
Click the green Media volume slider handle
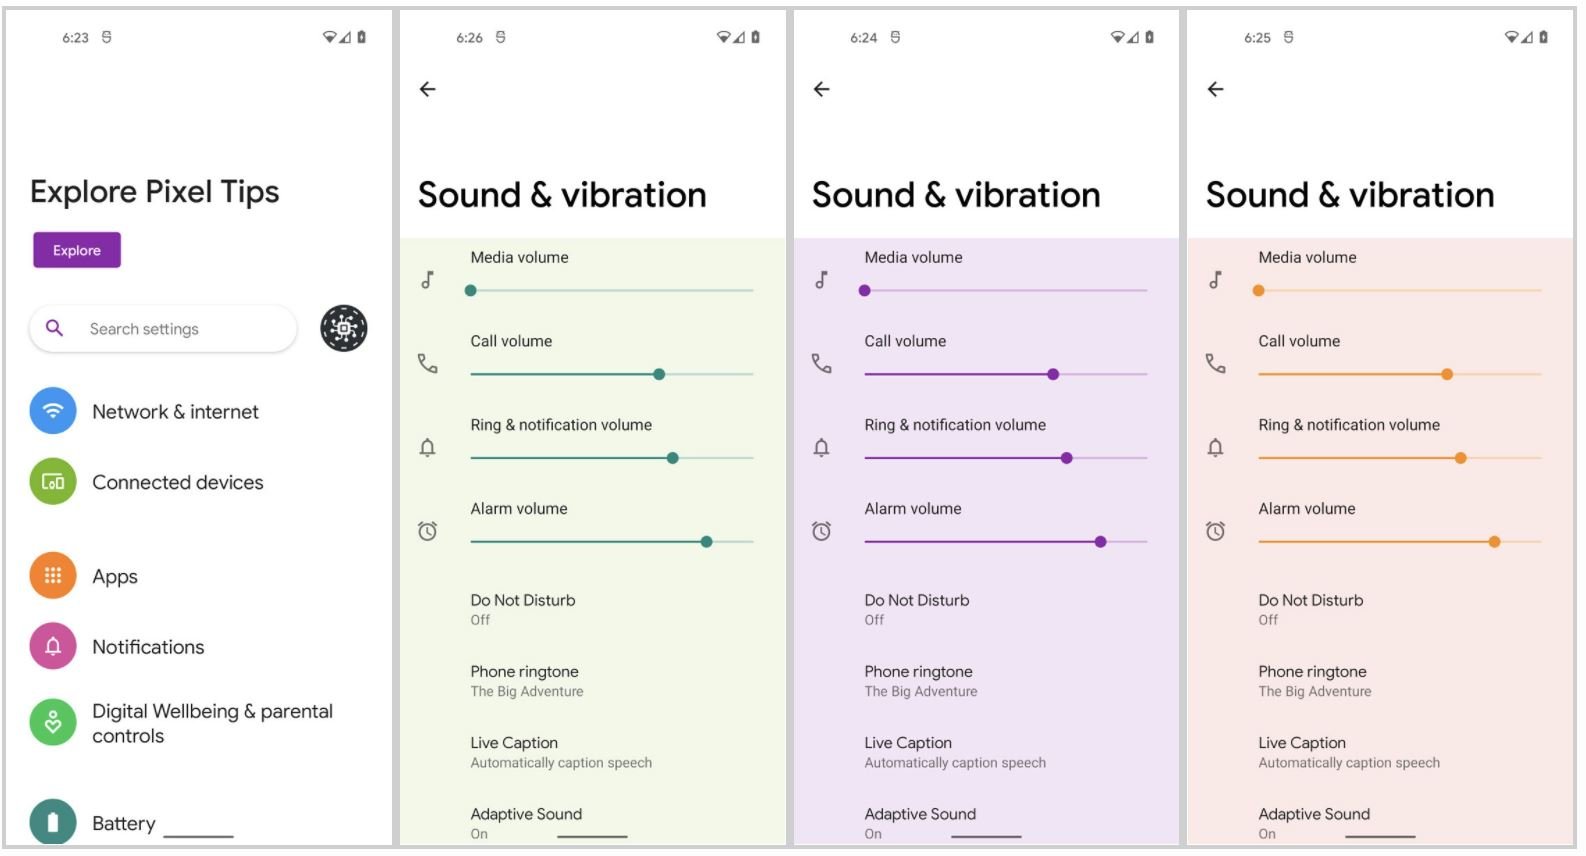click(x=471, y=291)
